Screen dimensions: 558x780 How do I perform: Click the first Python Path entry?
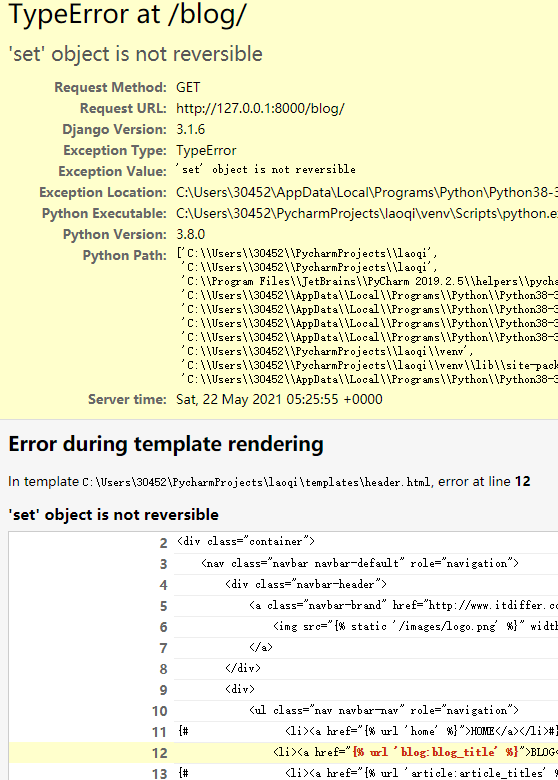click(x=307, y=253)
